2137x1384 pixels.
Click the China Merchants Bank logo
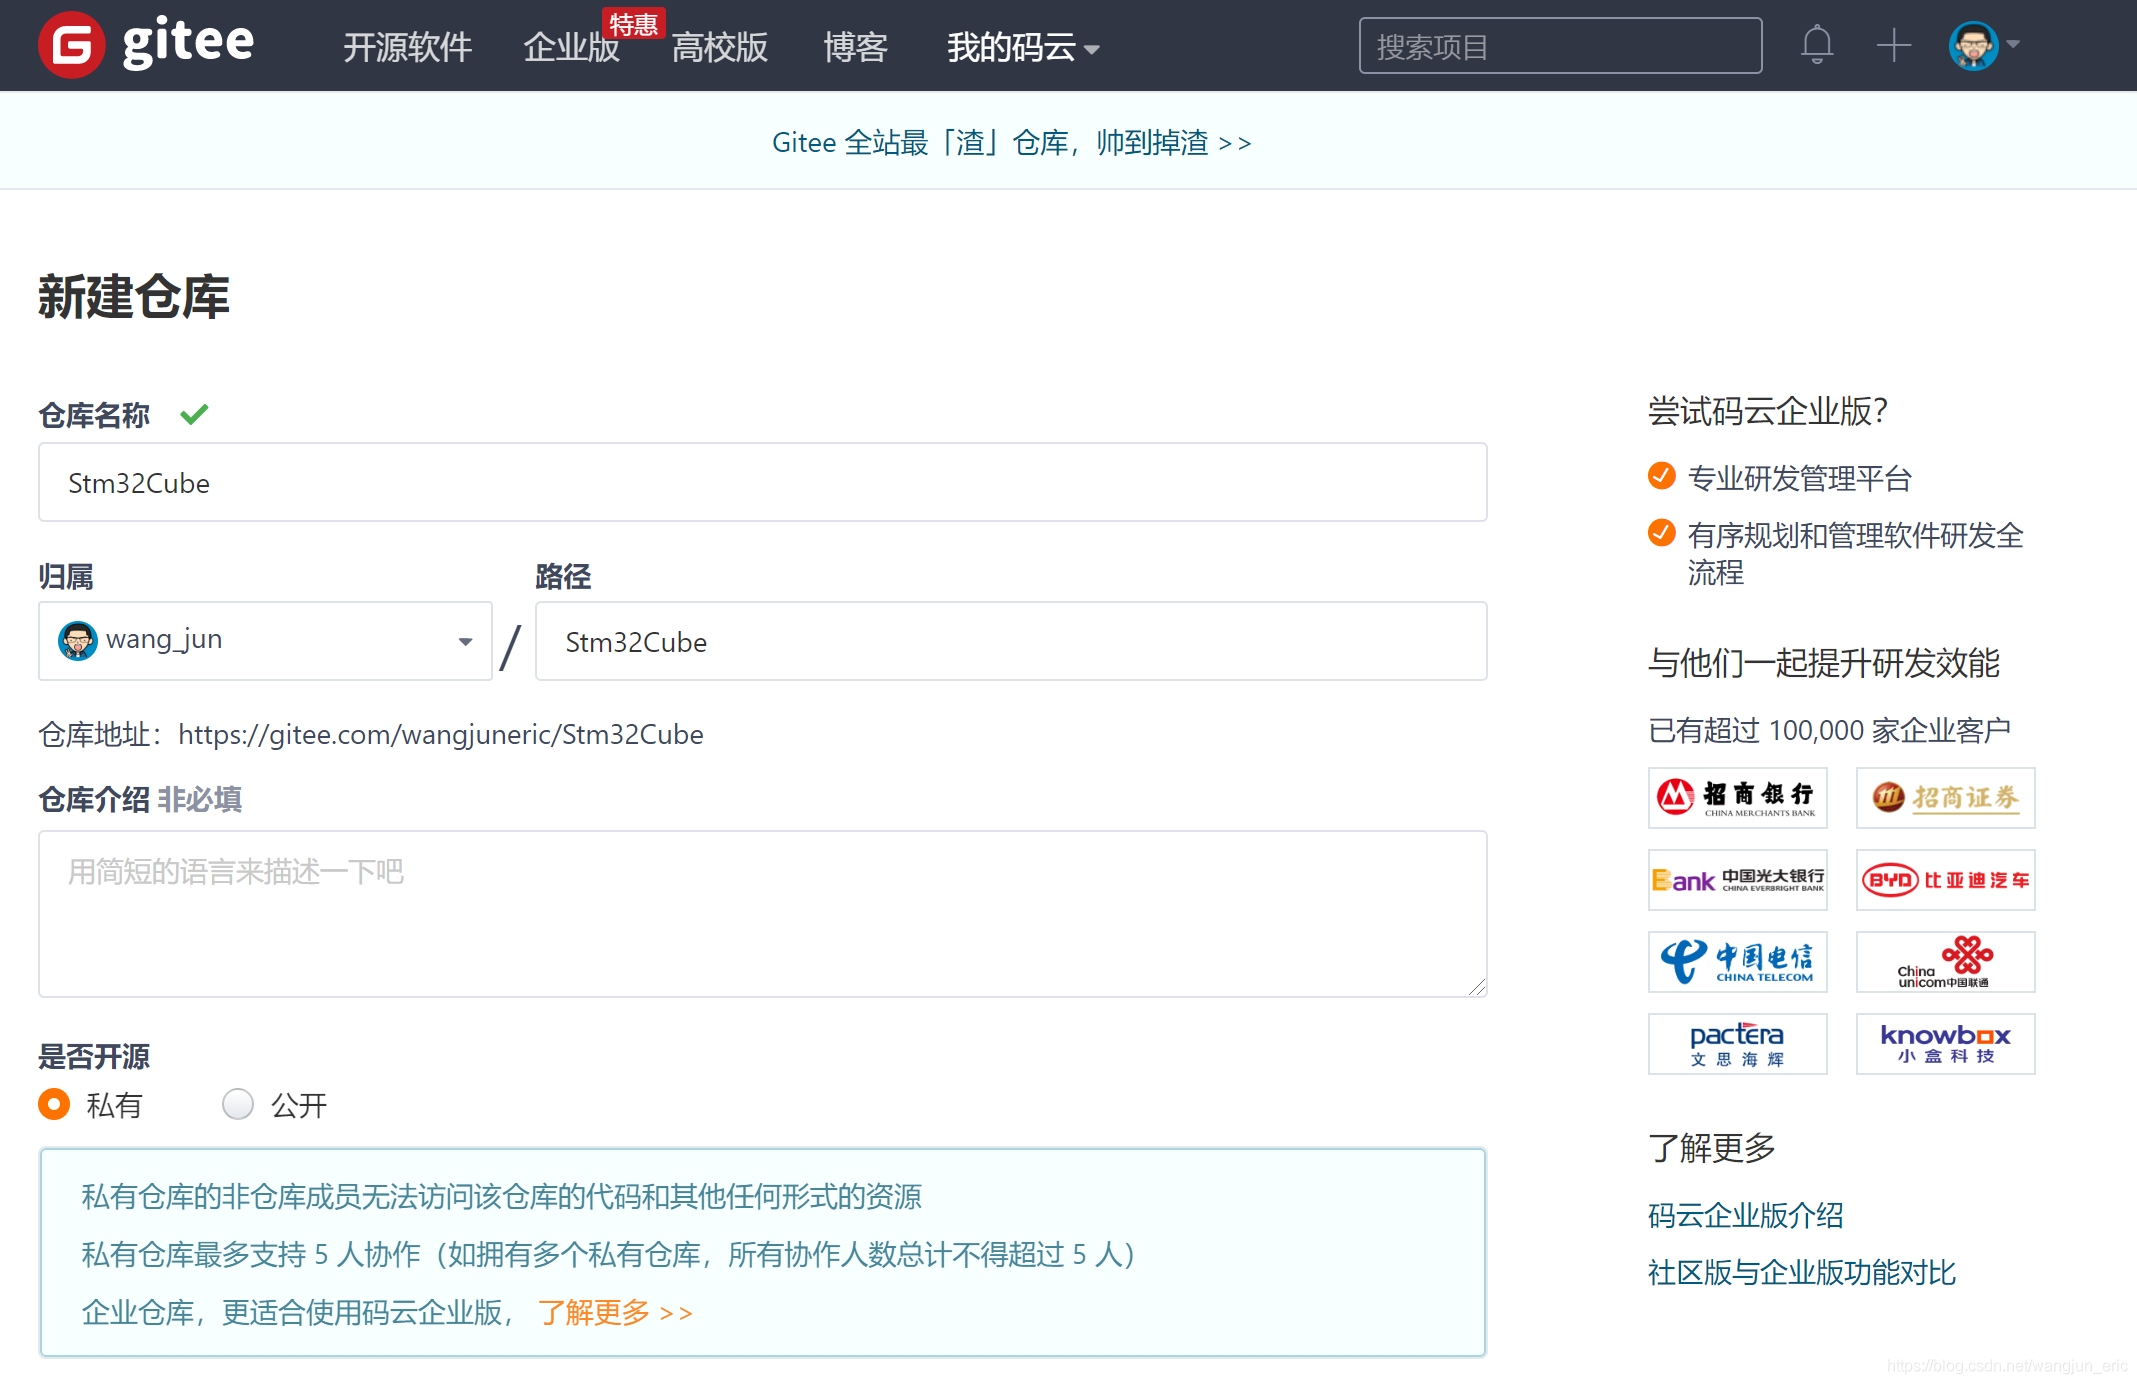coord(1737,798)
